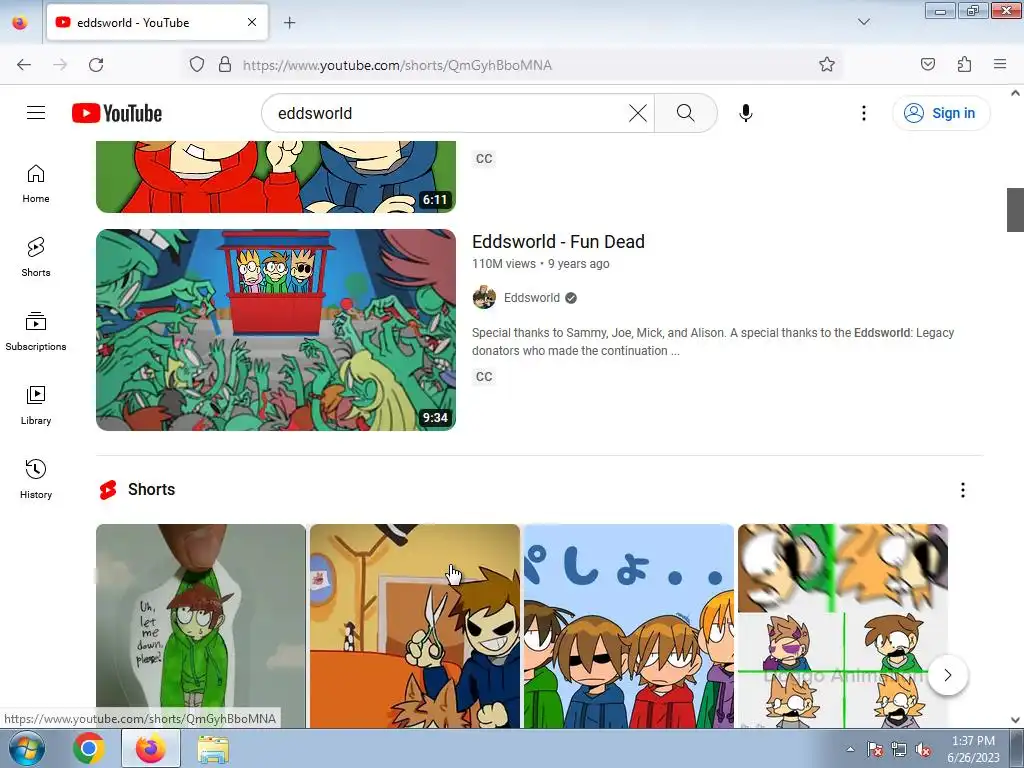1024x768 pixels.
Task: Click scrollbar down arrow
Action: coord(1015,720)
